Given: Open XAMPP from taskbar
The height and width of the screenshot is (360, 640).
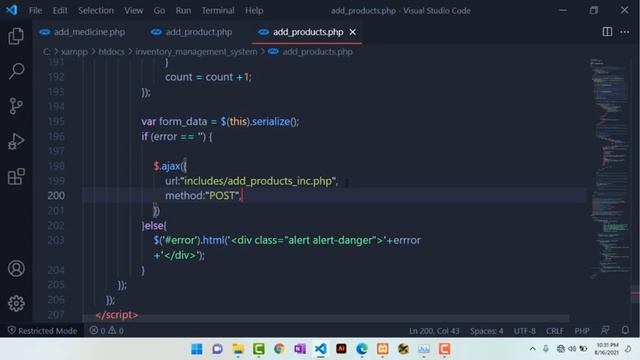Looking at the screenshot, I should pyautogui.click(x=383, y=349).
